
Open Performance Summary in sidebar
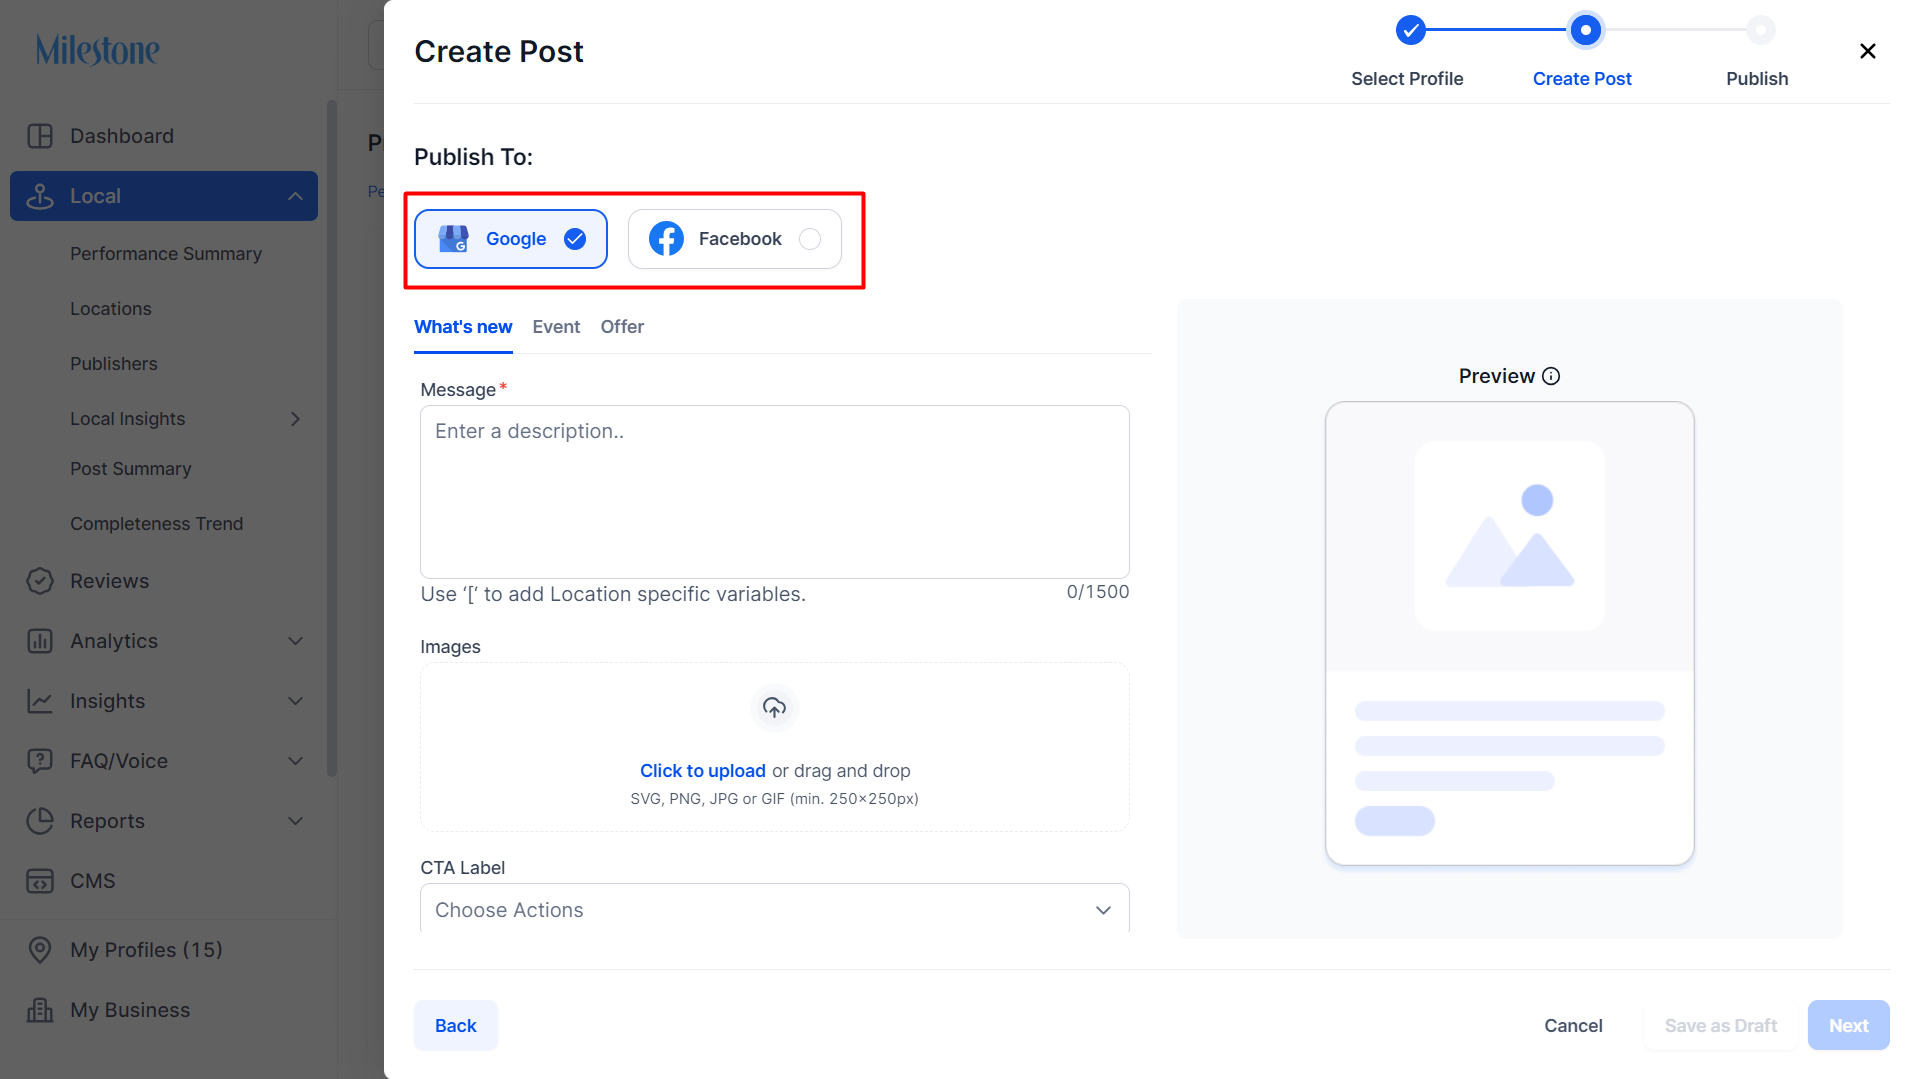pyautogui.click(x=166, y=254)
